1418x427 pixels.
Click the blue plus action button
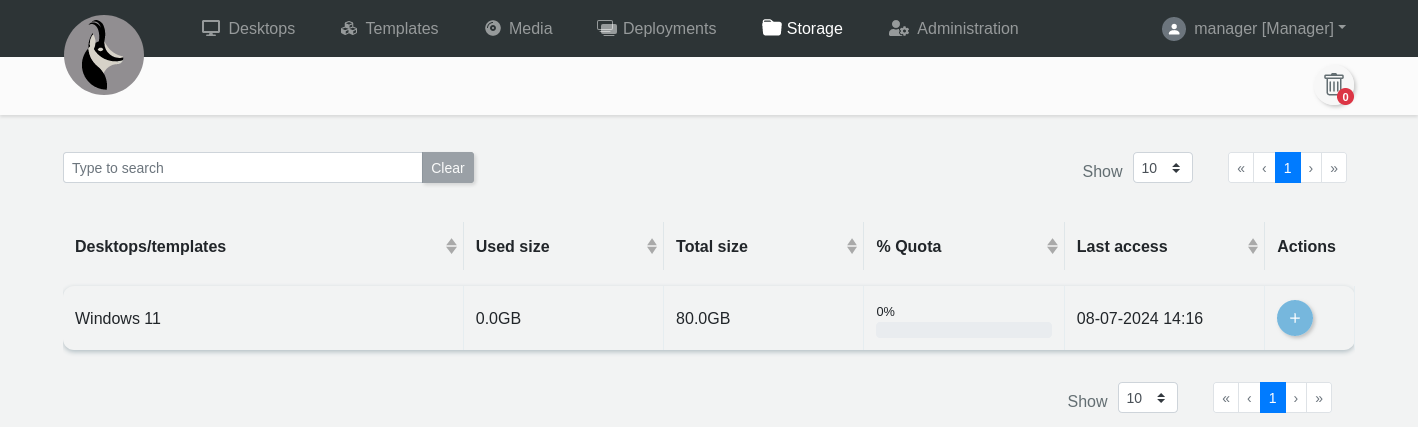pyautogui.click(x=1294, y=318)
